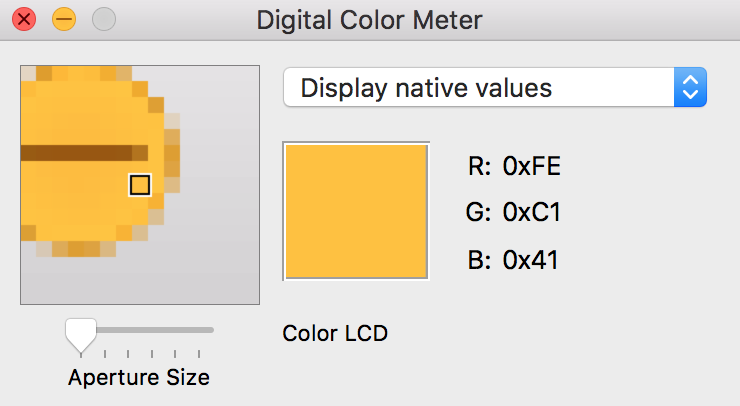Viewport: 740px width, 406px height.
Task: Click the "Color LCD" display profile label
Action: pyautogui.click(x=335, y=333)
